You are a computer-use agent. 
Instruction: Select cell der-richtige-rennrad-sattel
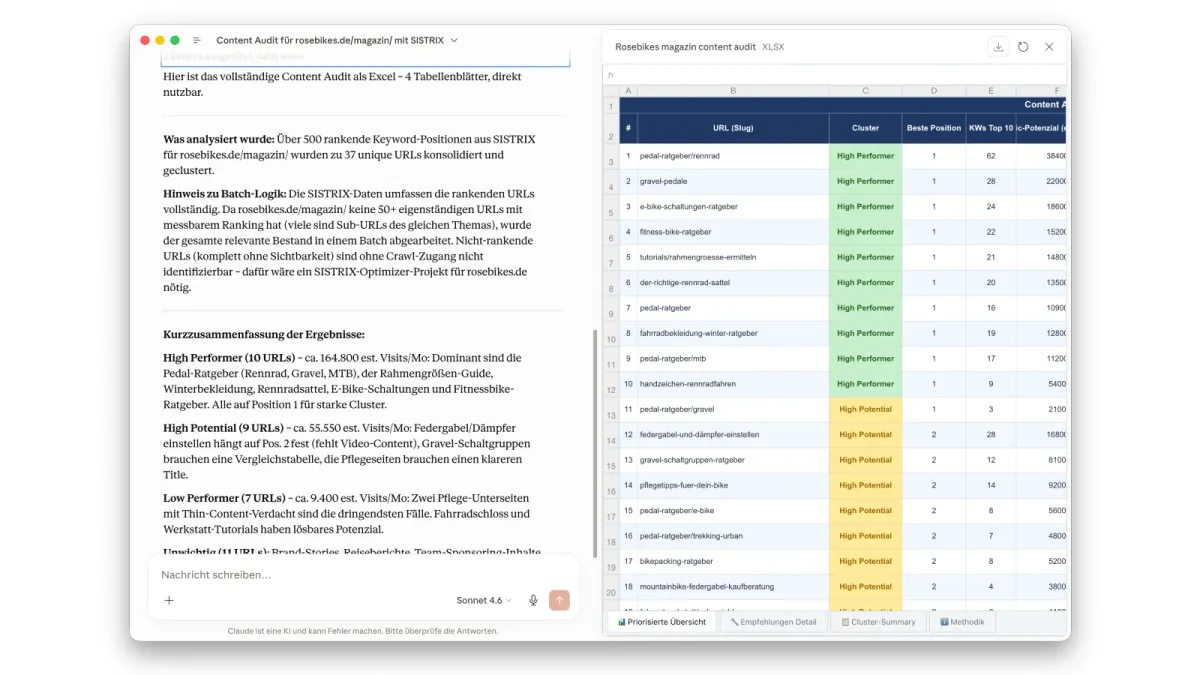[733, 283]
